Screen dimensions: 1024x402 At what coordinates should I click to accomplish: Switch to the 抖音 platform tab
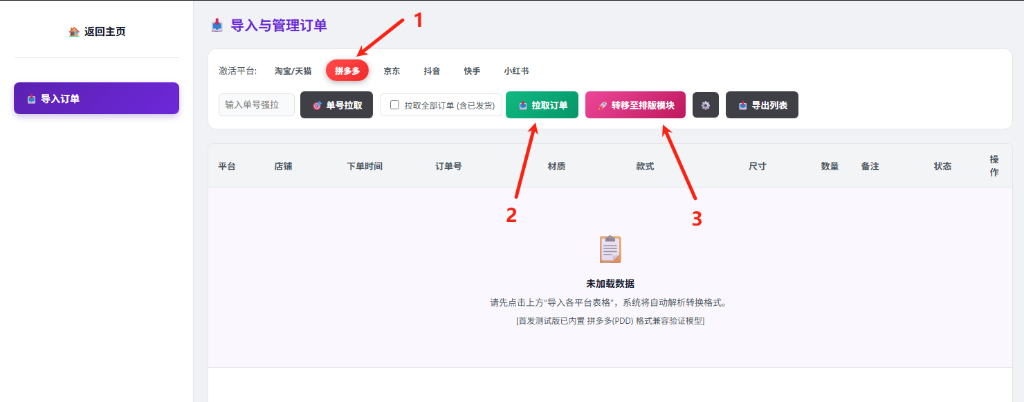point(432,71)
